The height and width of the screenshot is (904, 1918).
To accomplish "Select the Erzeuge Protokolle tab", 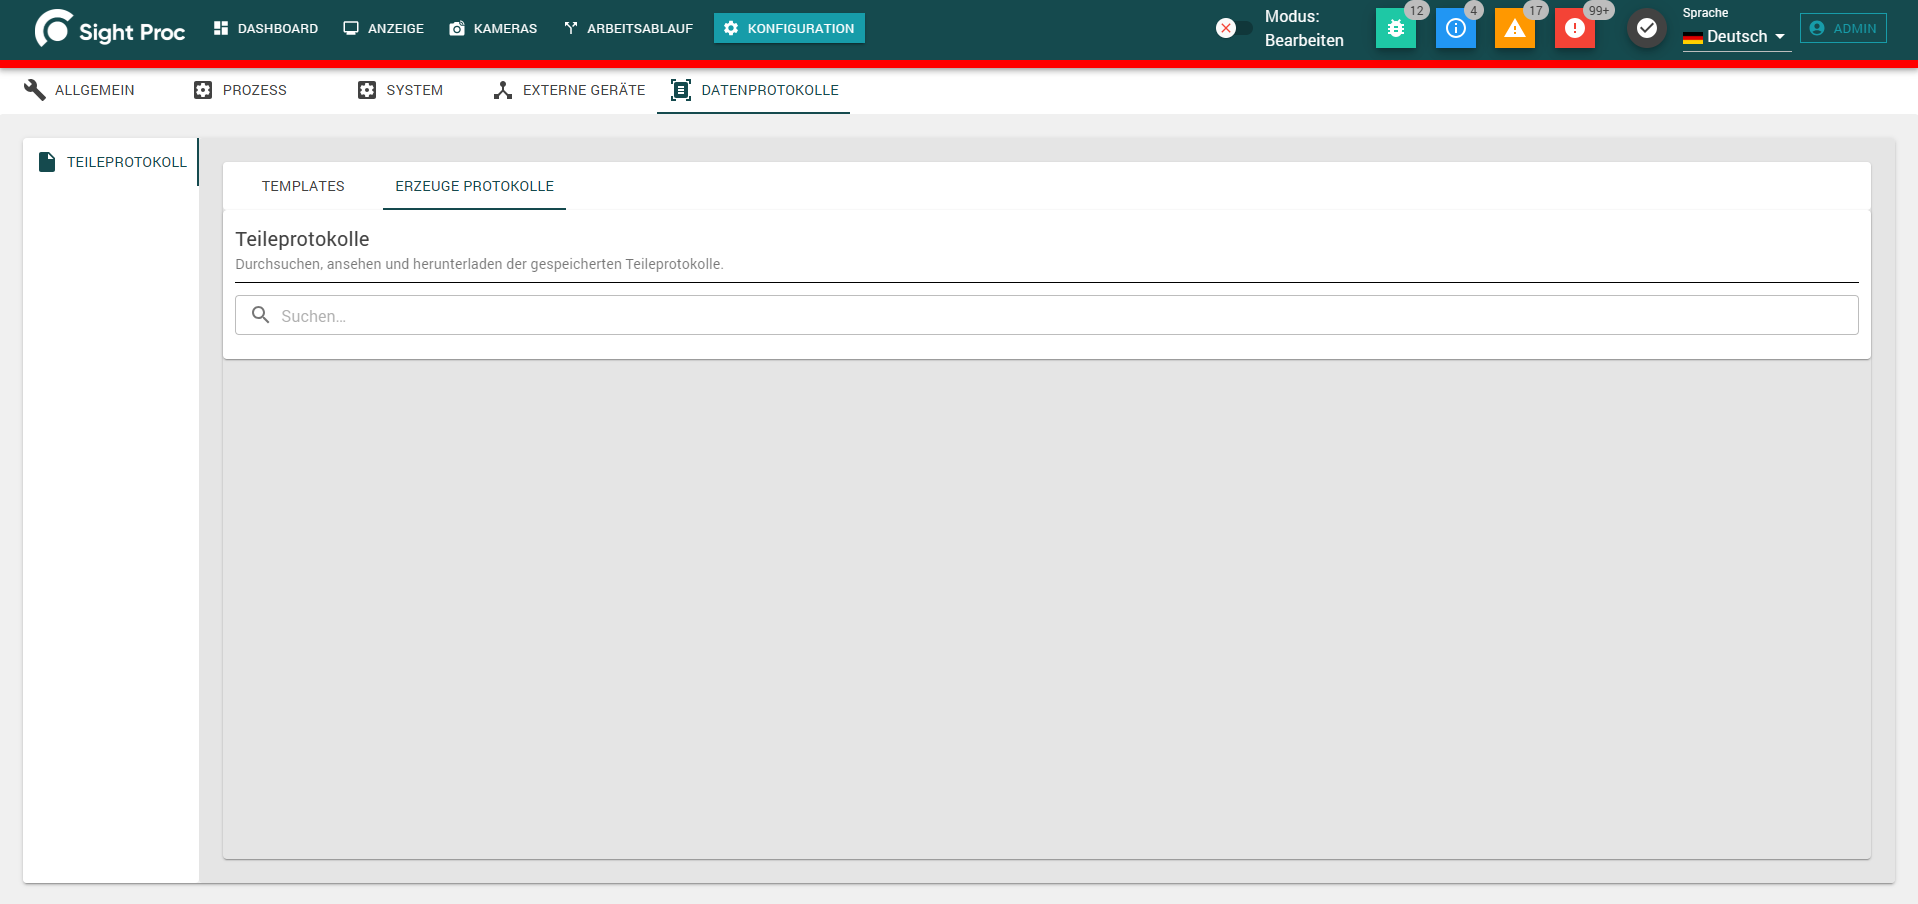I will coord(474,186).
